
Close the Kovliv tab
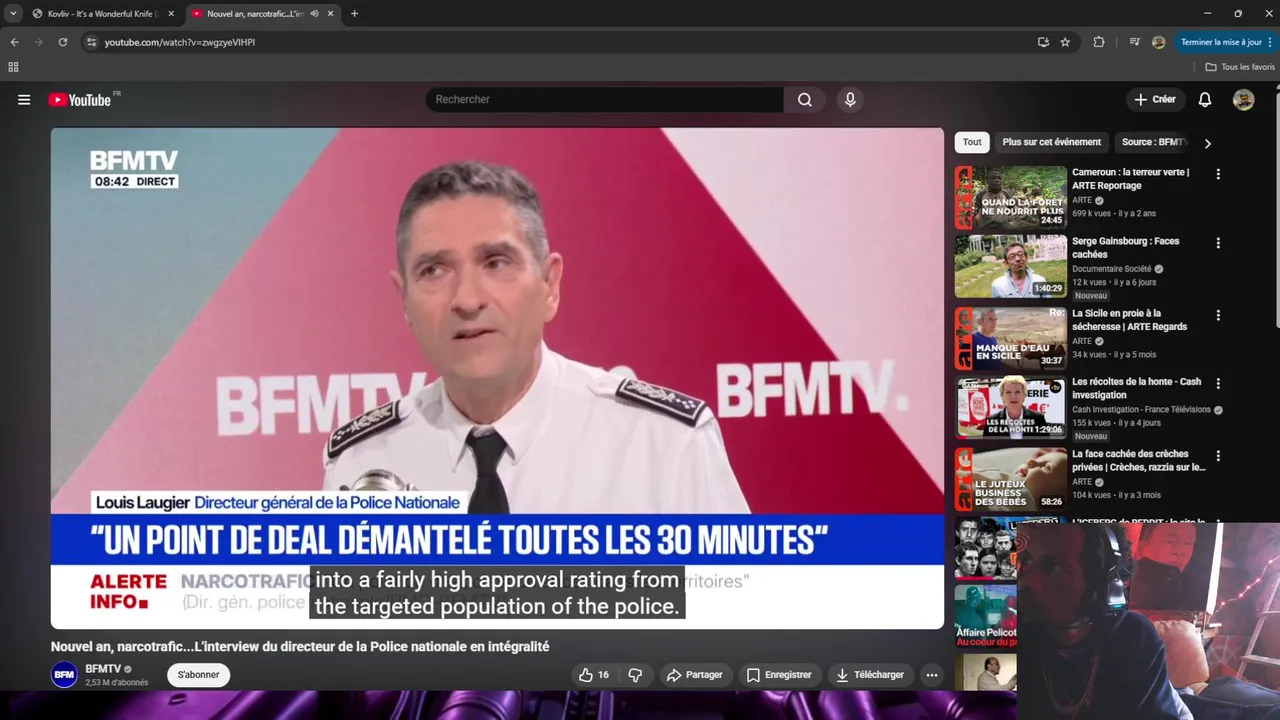[171, 14]
